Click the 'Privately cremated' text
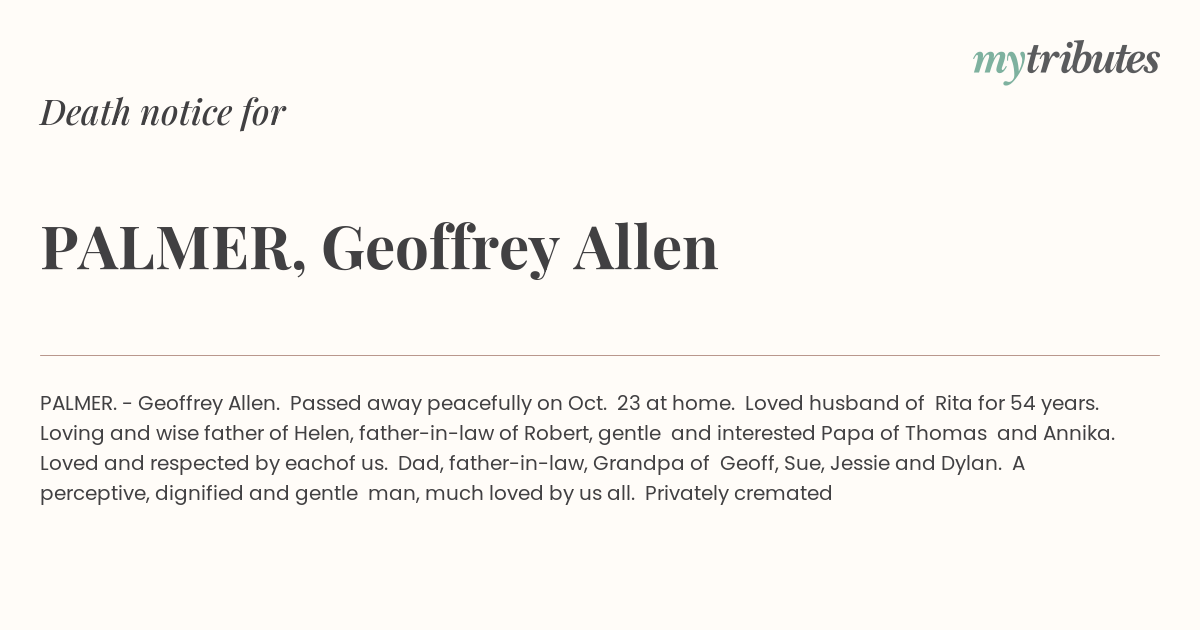 [x=739, y=494]
